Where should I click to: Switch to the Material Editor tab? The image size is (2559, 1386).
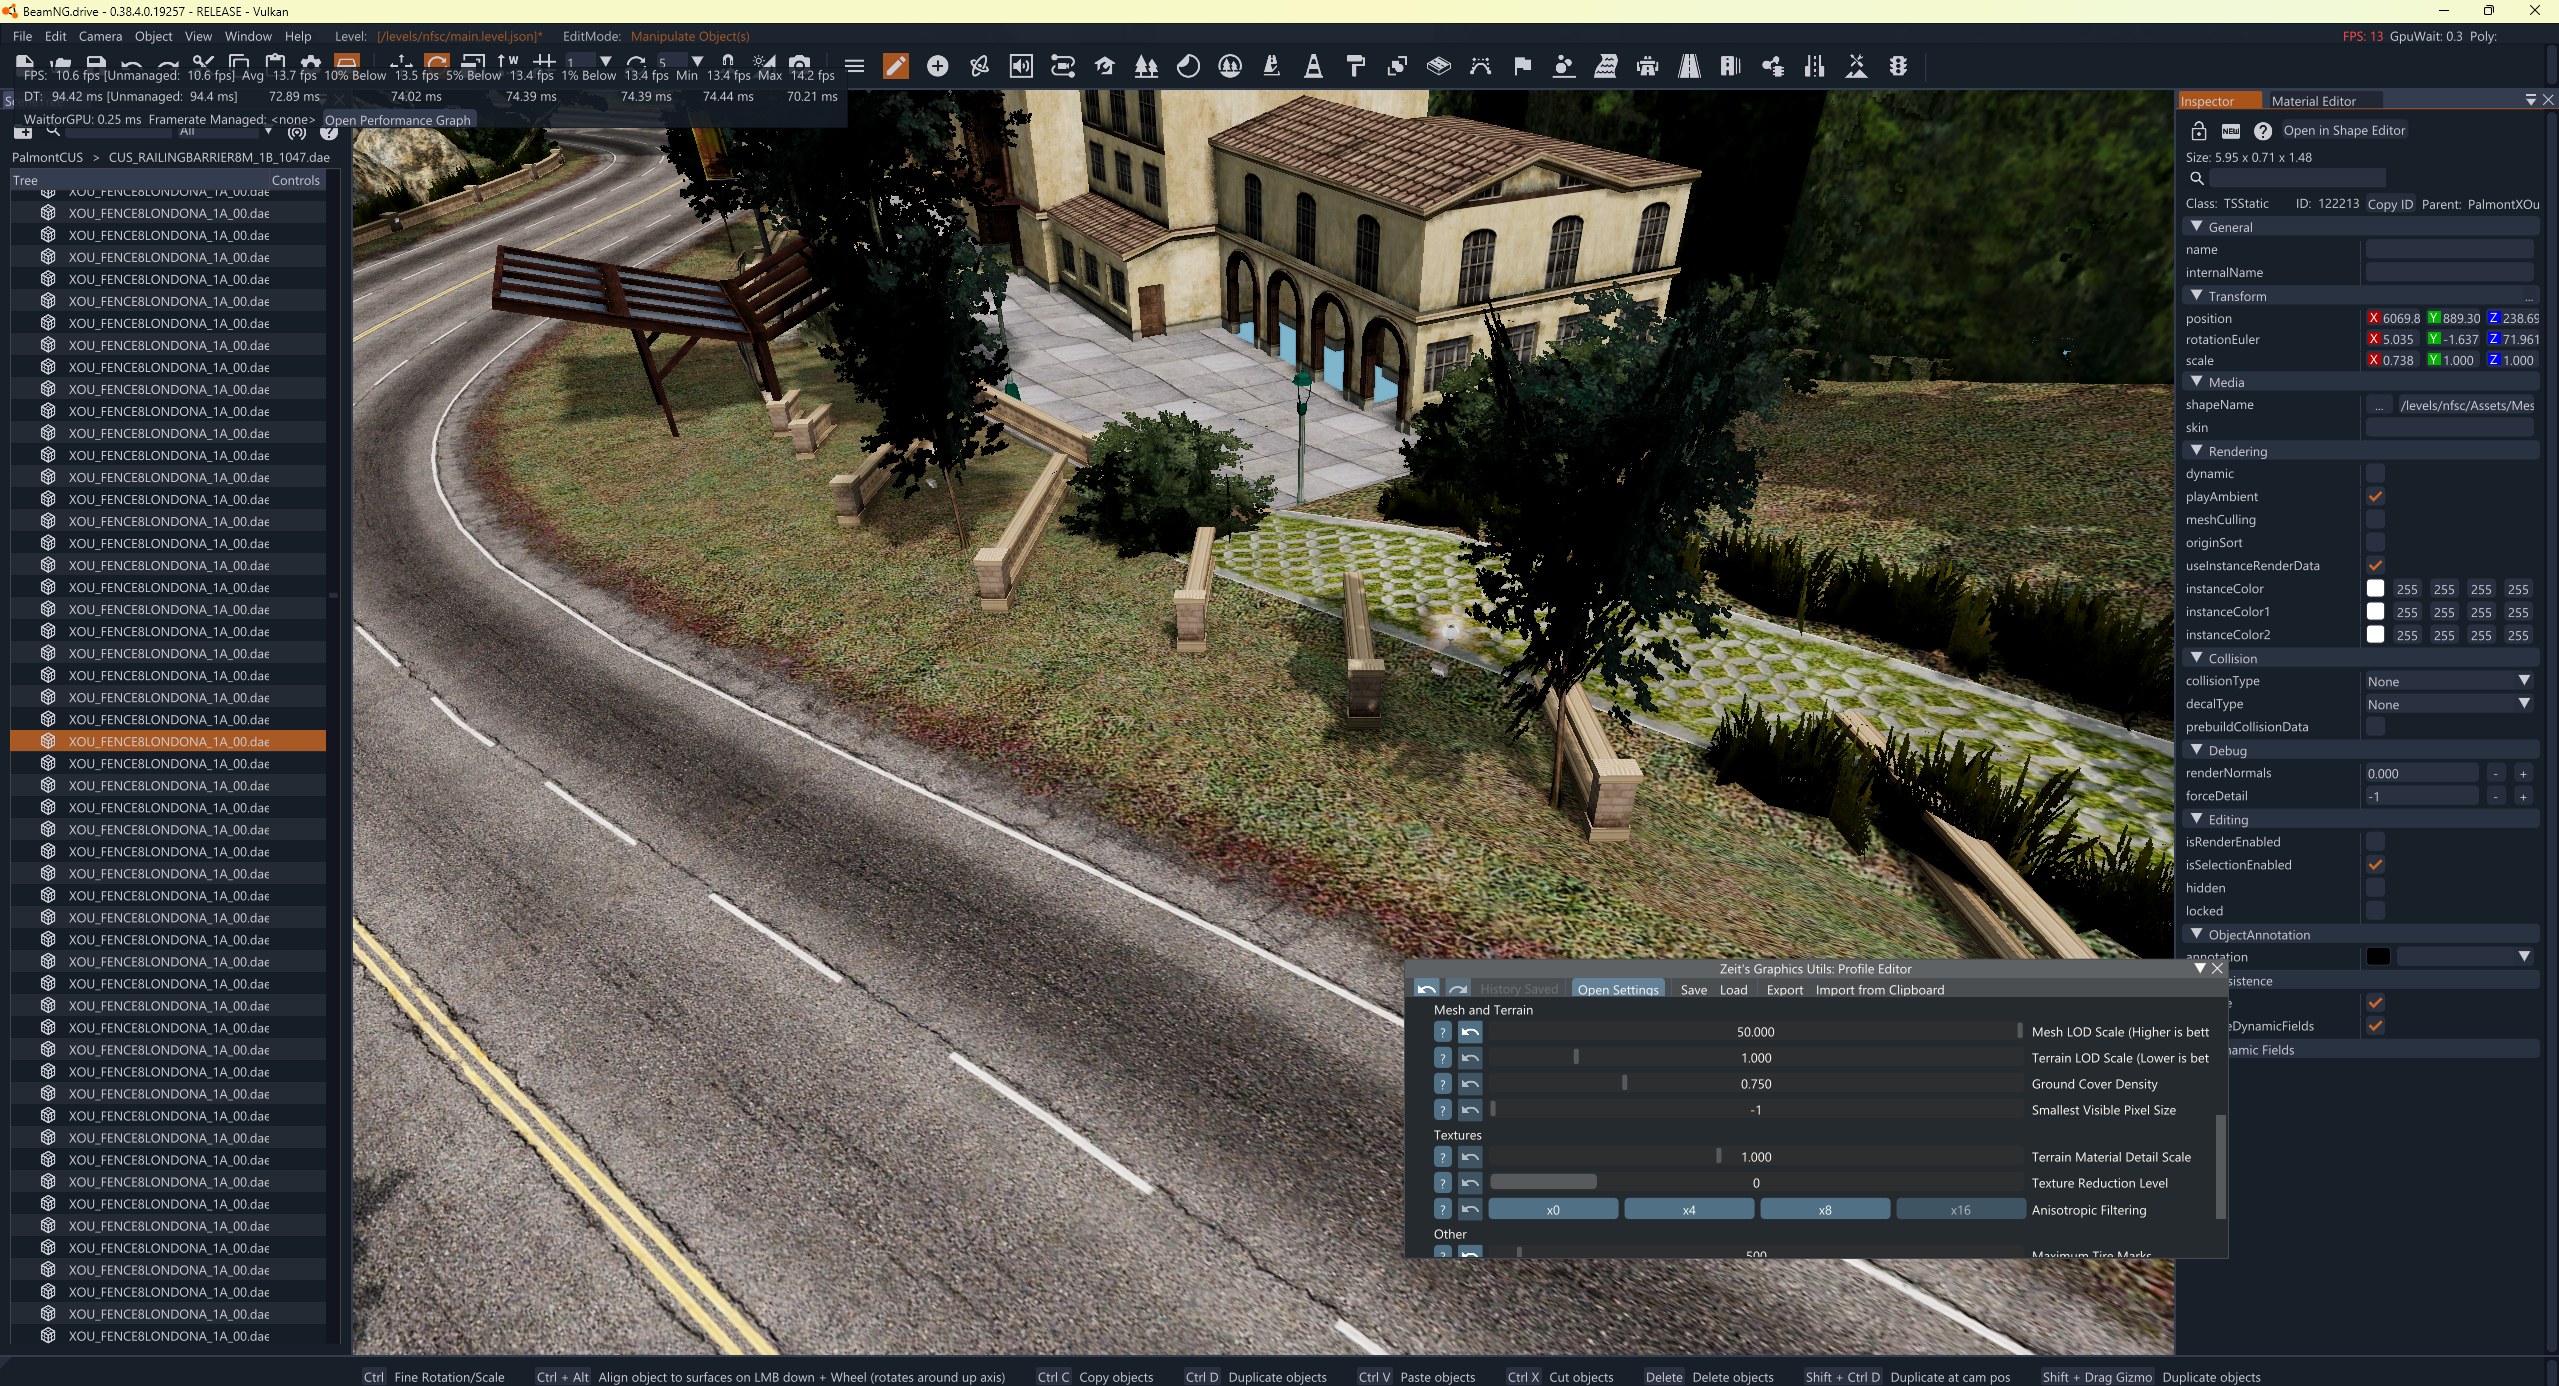click(2313, 101)
